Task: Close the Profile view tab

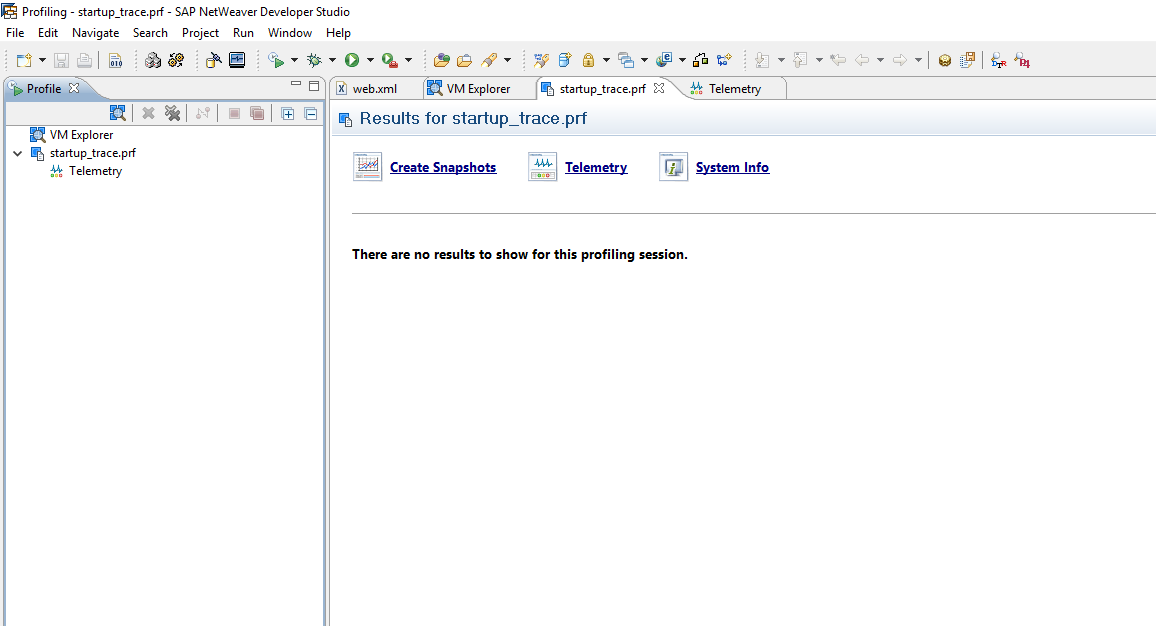Action: pos(74,88)
